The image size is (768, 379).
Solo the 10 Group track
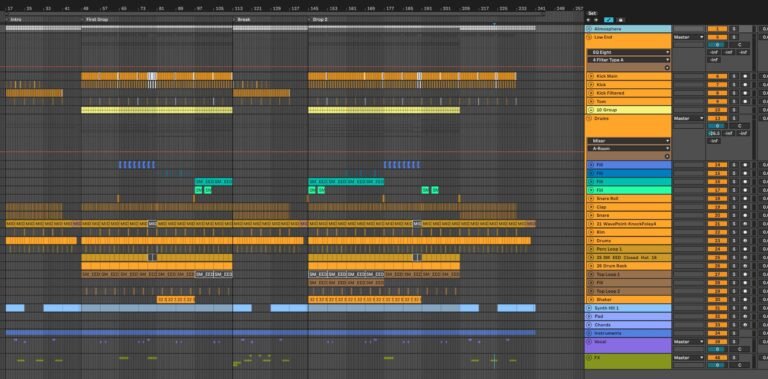click(x=734, y=110)
